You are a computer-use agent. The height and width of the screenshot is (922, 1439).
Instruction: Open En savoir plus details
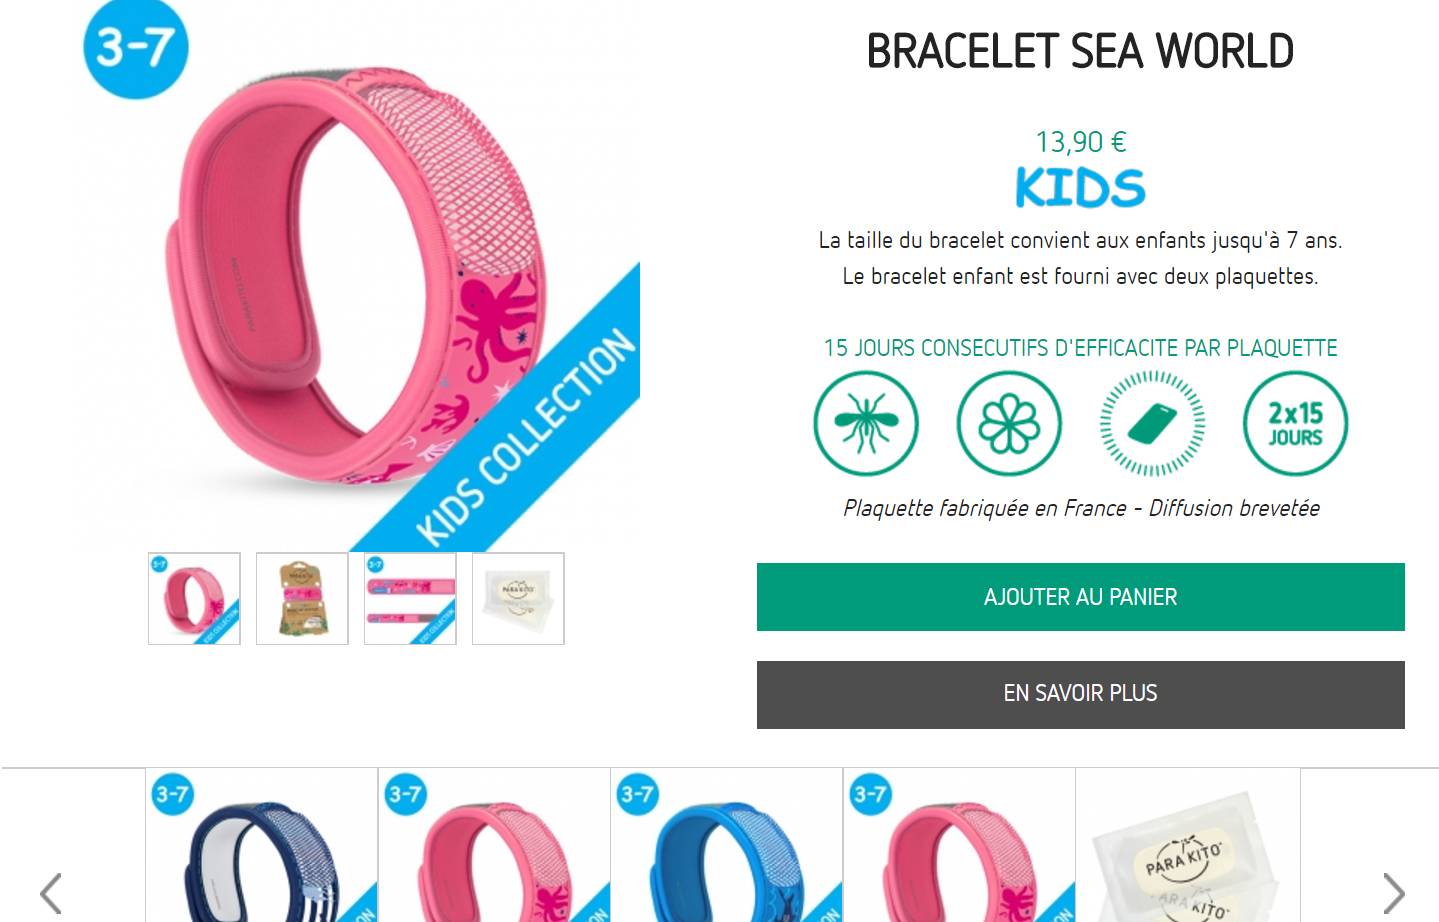click(x=1080, y=694)
